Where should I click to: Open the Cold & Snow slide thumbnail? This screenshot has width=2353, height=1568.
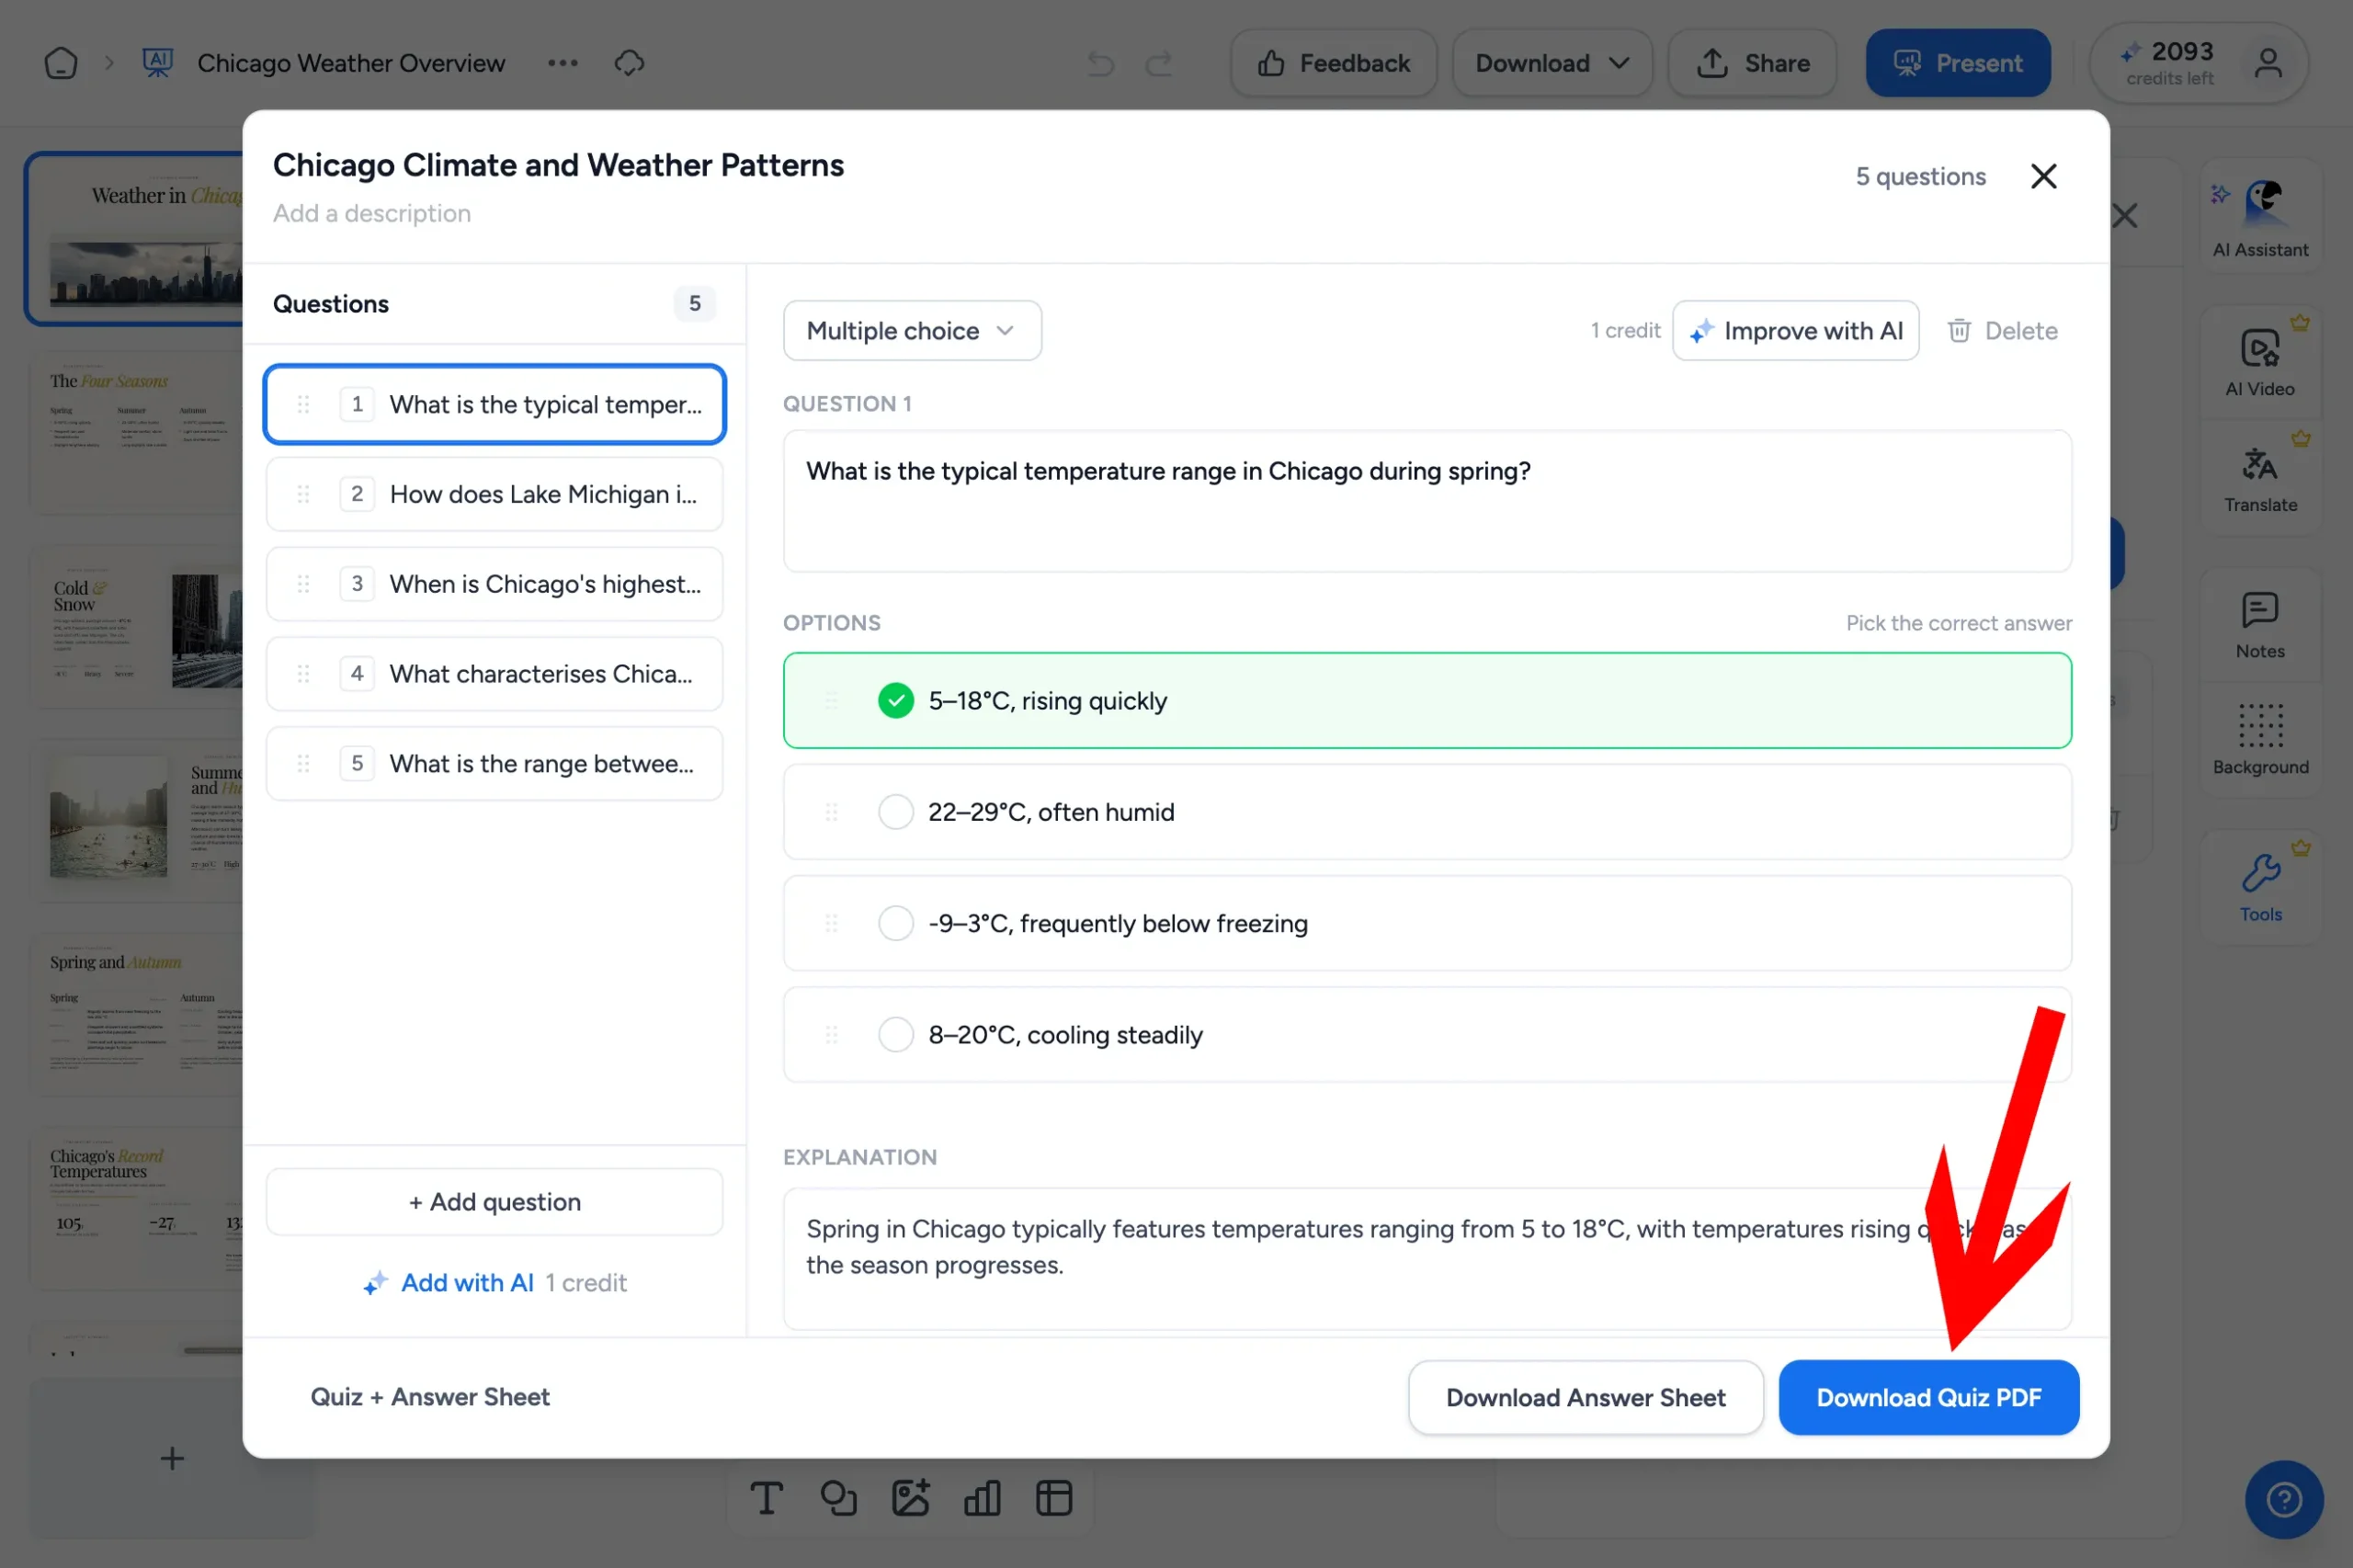[x=138, y=626]
